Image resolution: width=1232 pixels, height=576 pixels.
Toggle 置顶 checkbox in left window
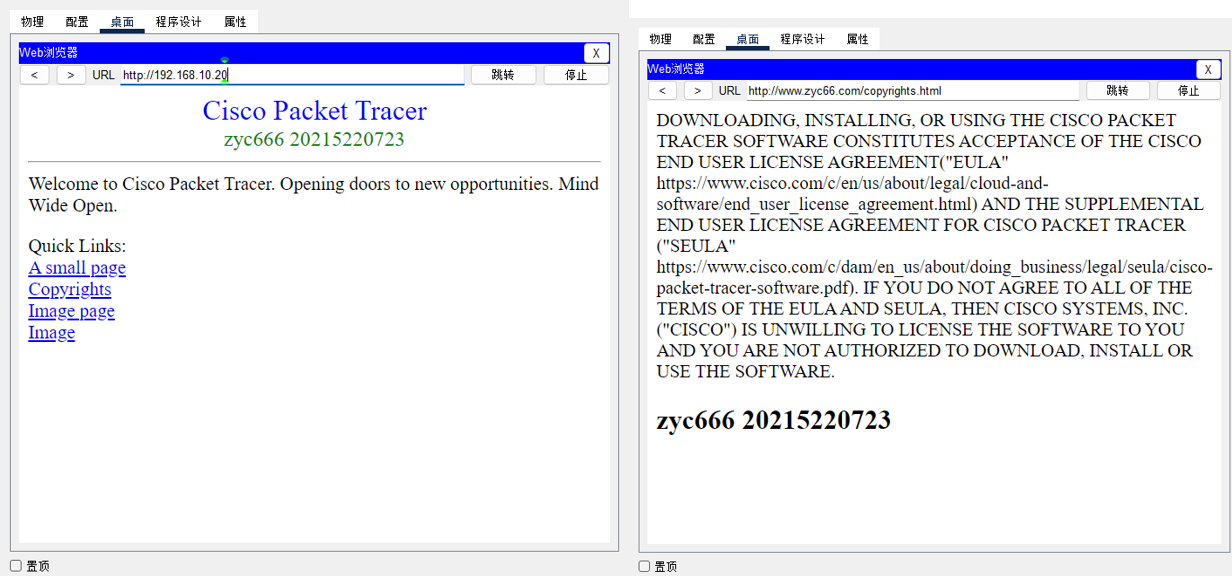[16, 566]
